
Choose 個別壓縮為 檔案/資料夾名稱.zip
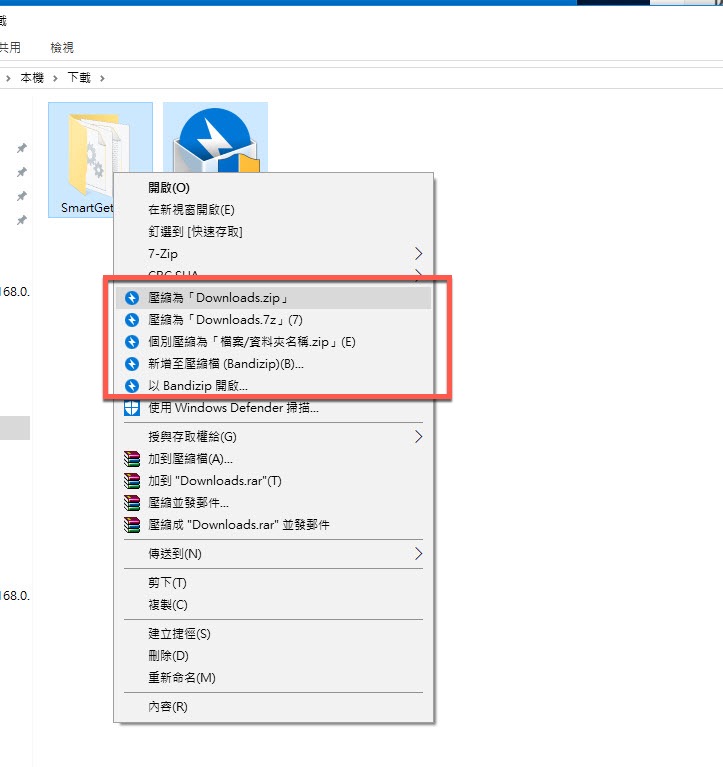click(x=274, y=342)
